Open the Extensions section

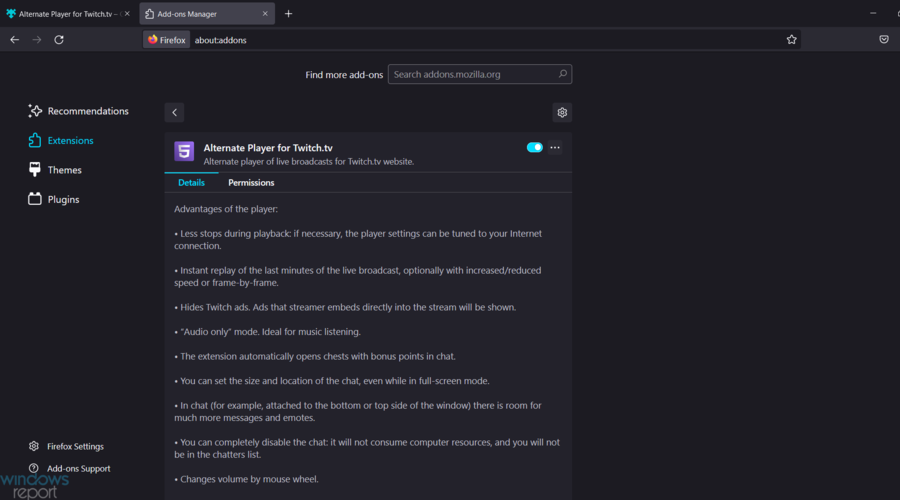tap(61, 140)
